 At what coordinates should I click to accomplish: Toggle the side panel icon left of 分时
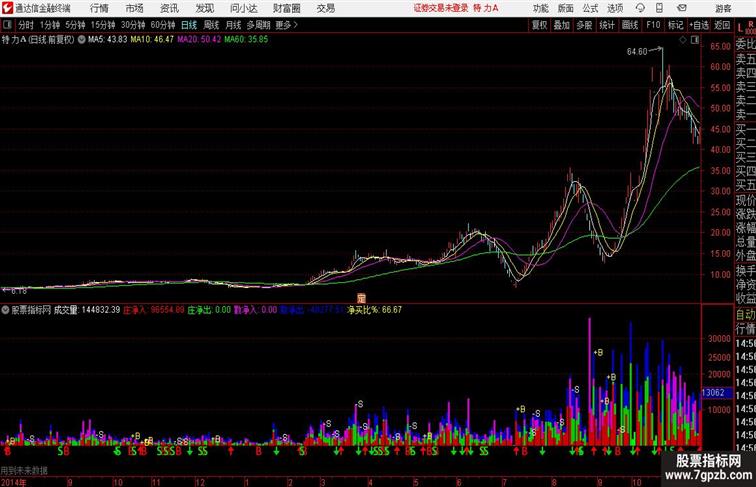pyautogui.click(x=7, y=25)
